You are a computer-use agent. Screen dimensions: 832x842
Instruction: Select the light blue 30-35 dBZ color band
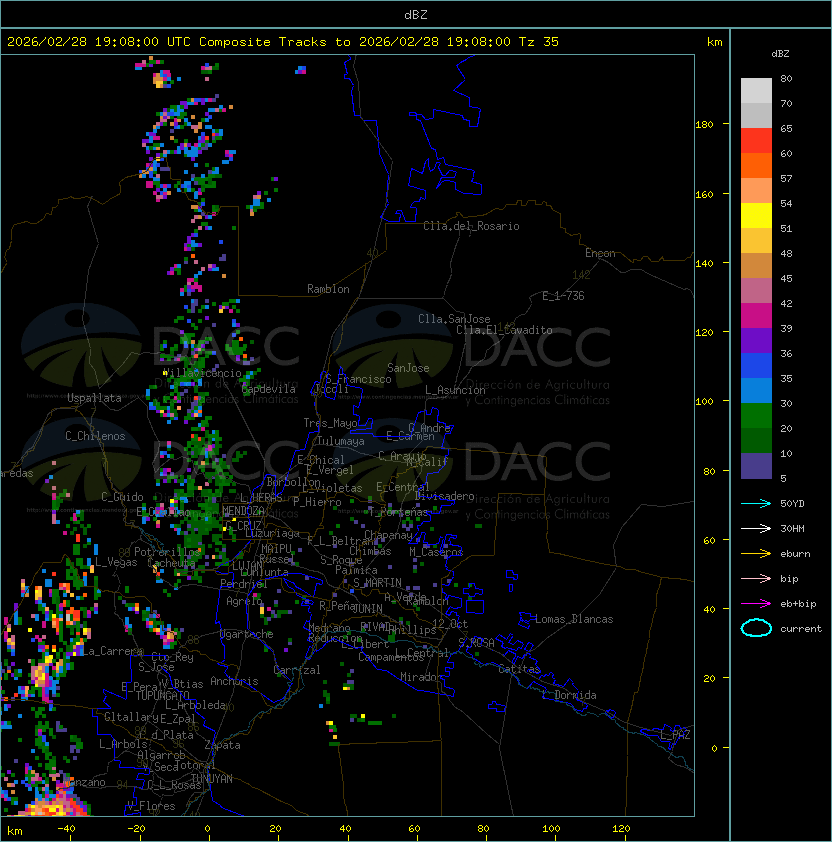point(756,391)
